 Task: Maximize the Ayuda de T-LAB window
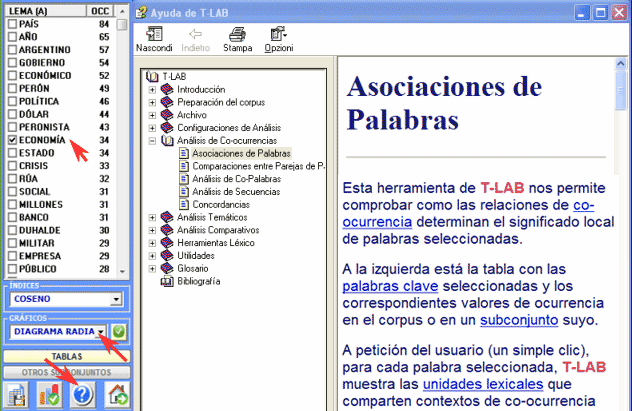tap(600, 13)
